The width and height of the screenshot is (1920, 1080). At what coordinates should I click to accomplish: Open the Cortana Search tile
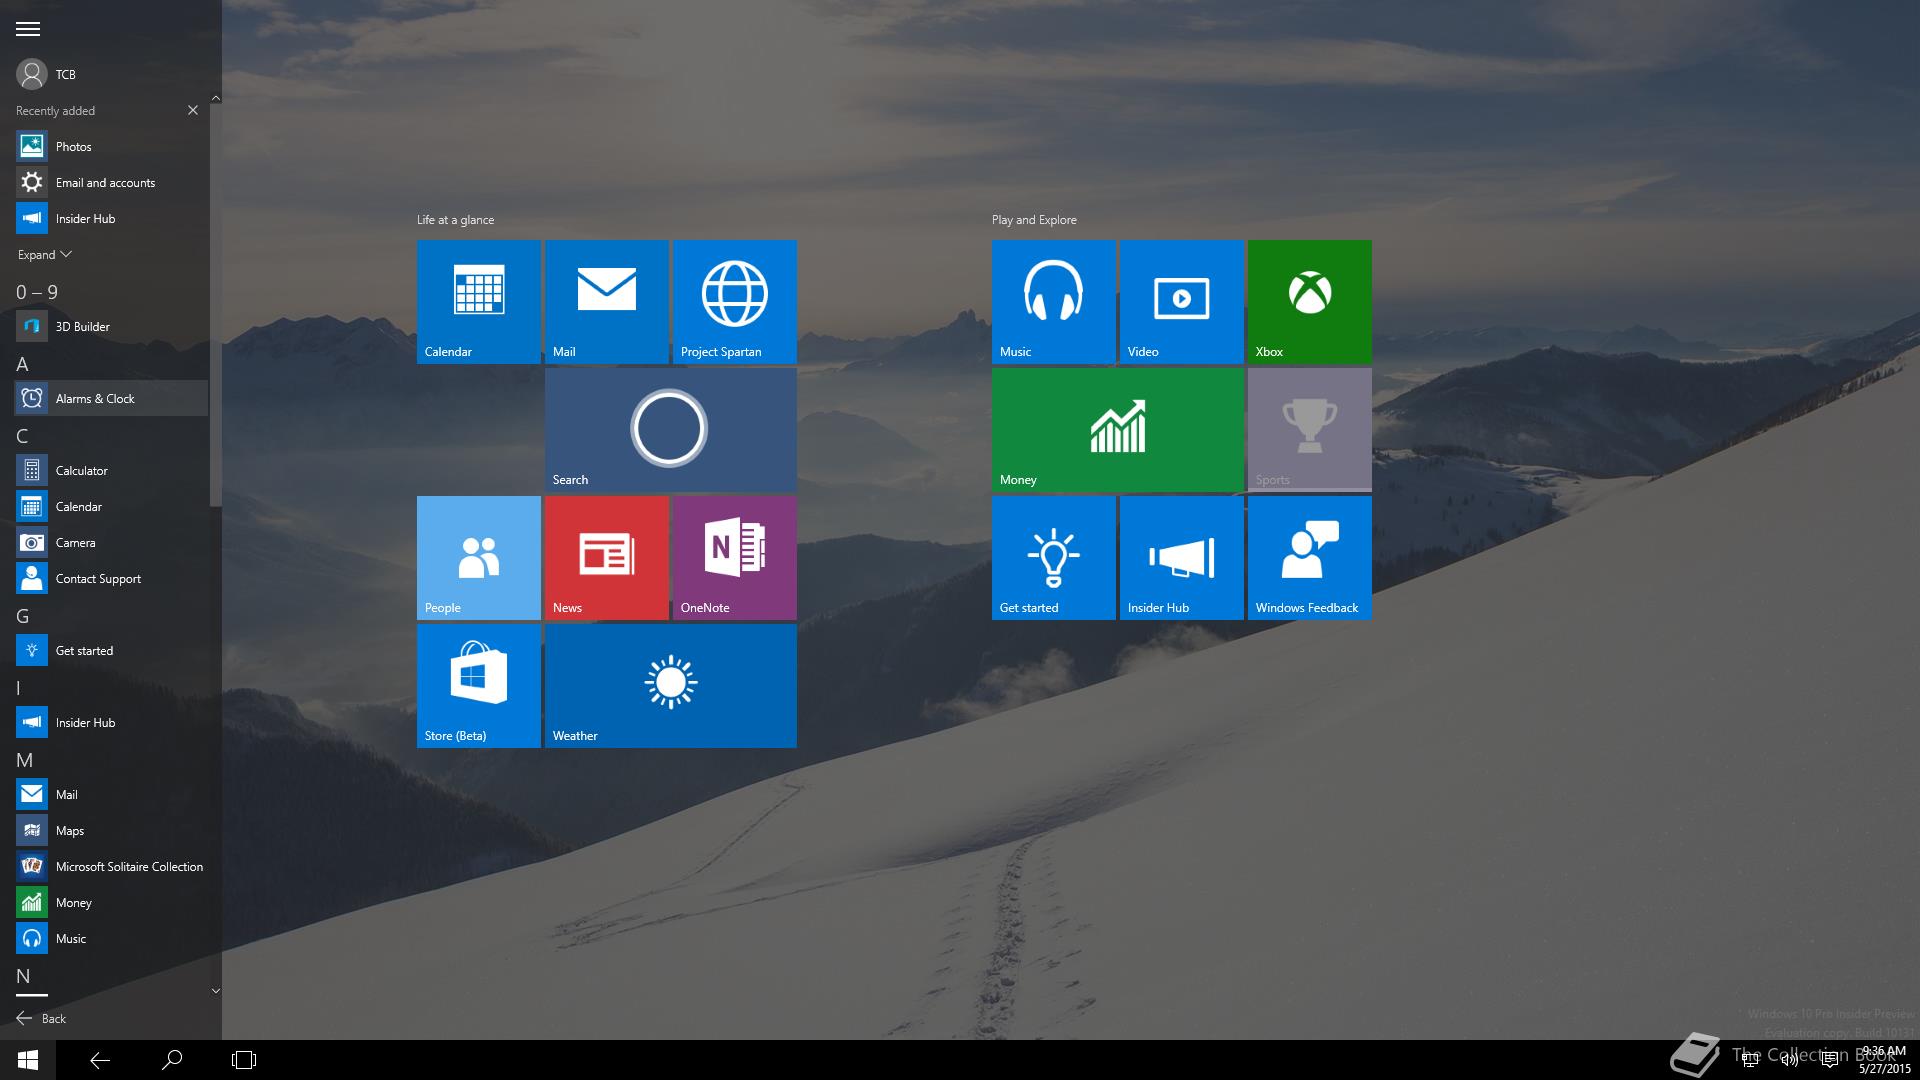670,429
